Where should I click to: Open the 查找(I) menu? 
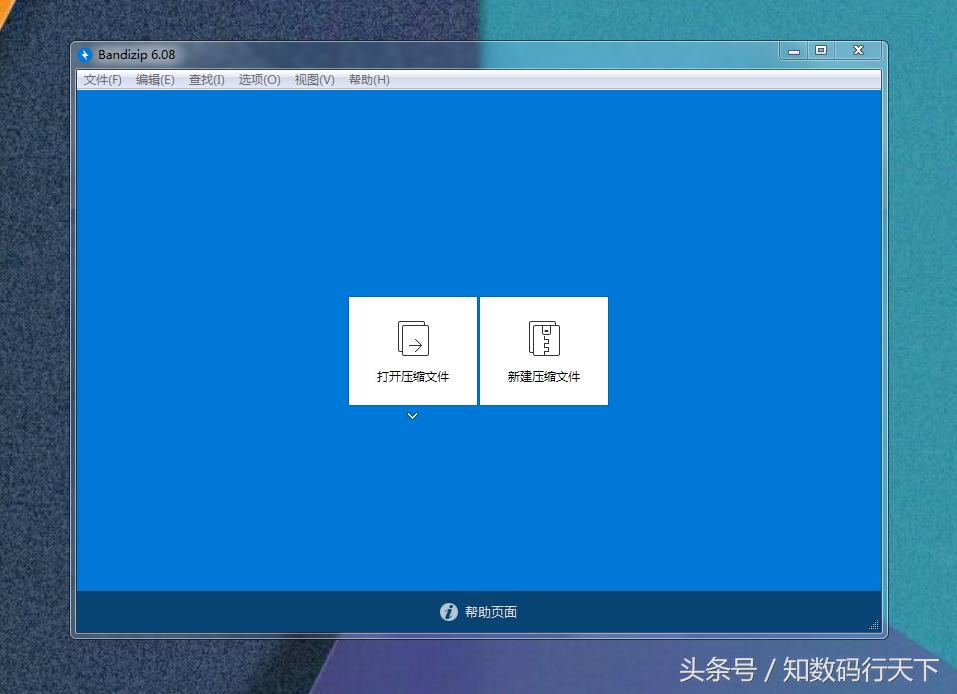click(x=205, y=79)
